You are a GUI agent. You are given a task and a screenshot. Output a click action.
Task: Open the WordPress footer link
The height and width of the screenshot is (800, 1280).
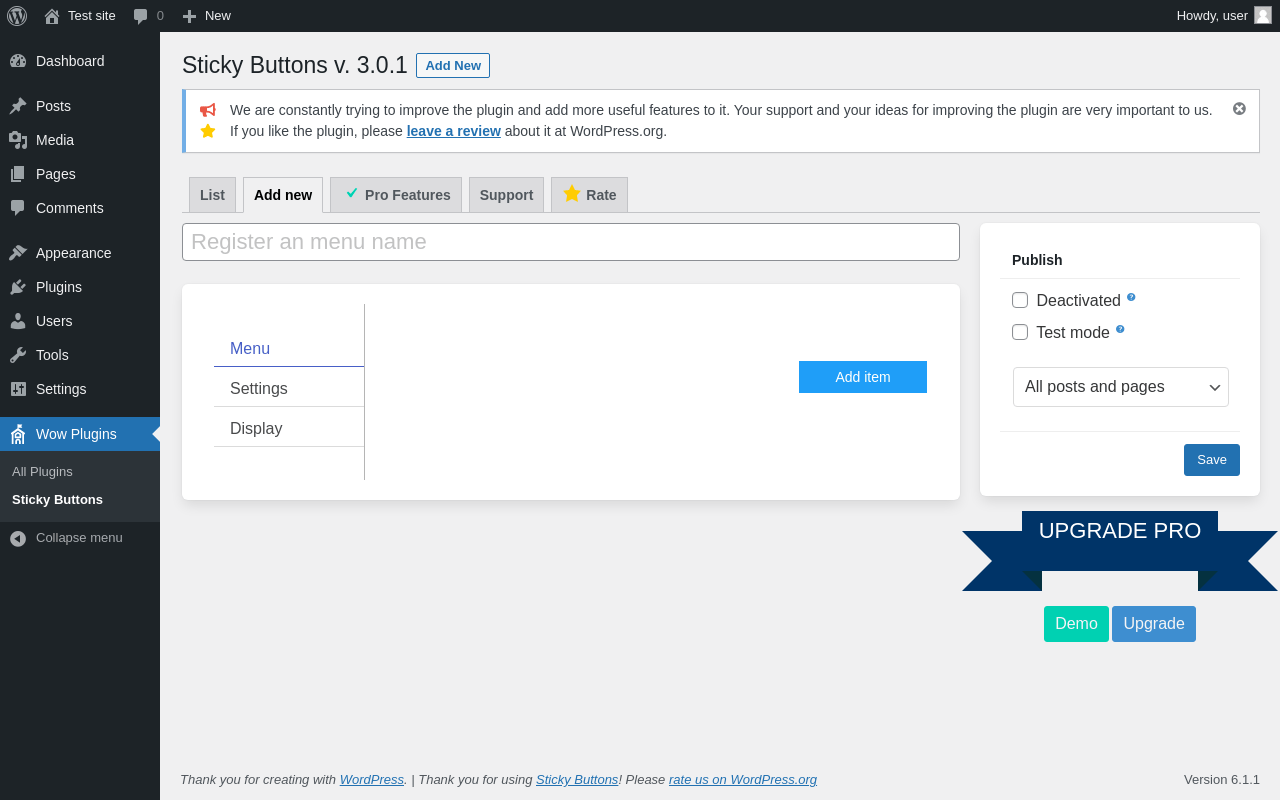372,780
